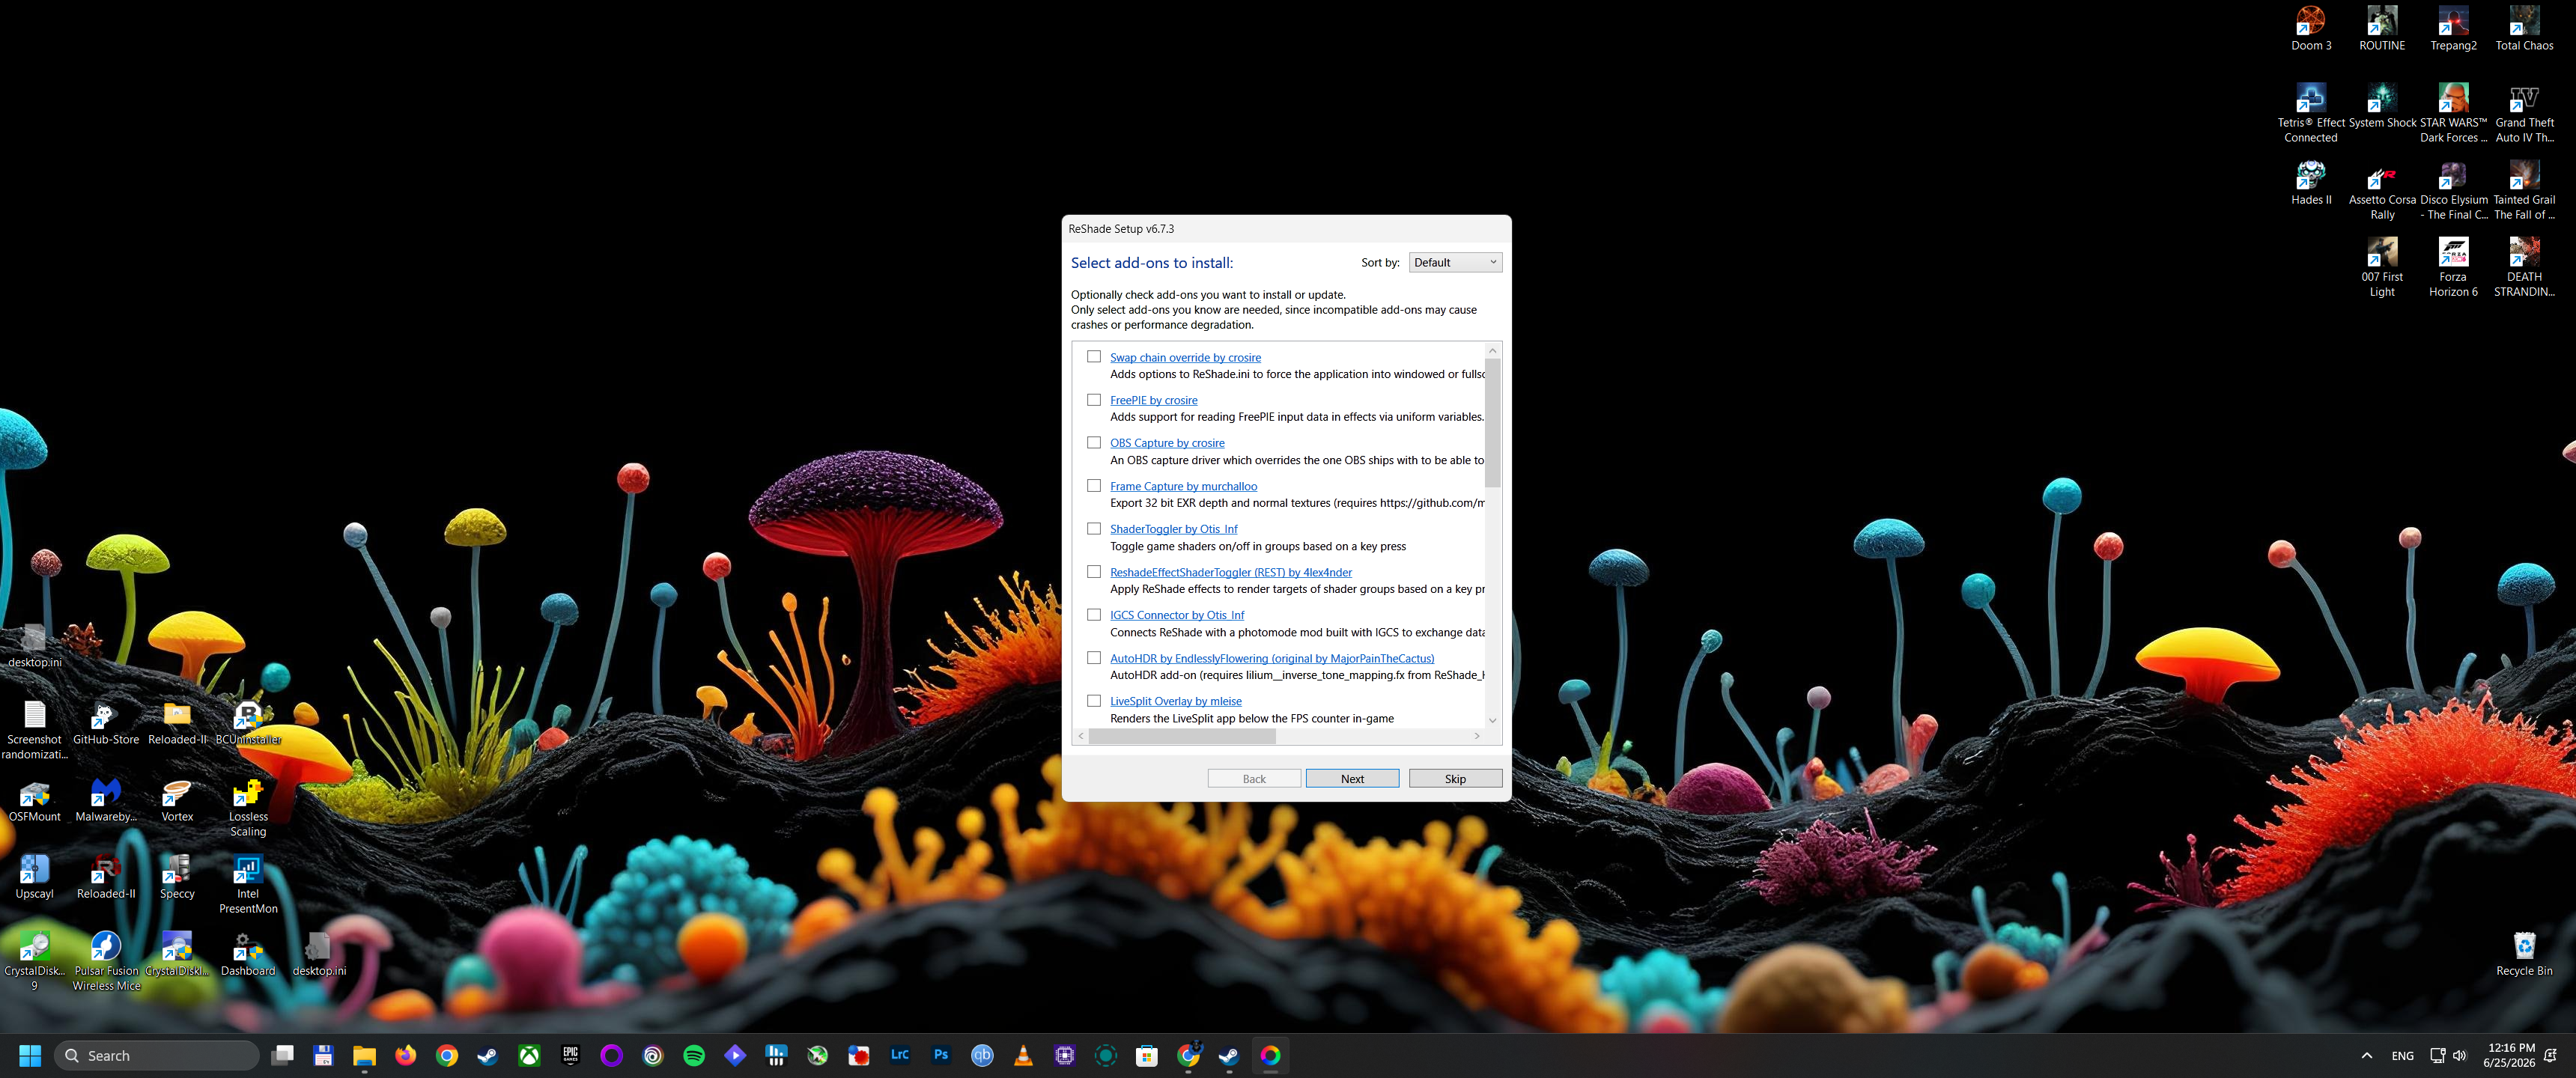Tick the AutoHDR add-on checkbox
This screenshot has width=2576, height=1078.
[x=1094, y=658]
